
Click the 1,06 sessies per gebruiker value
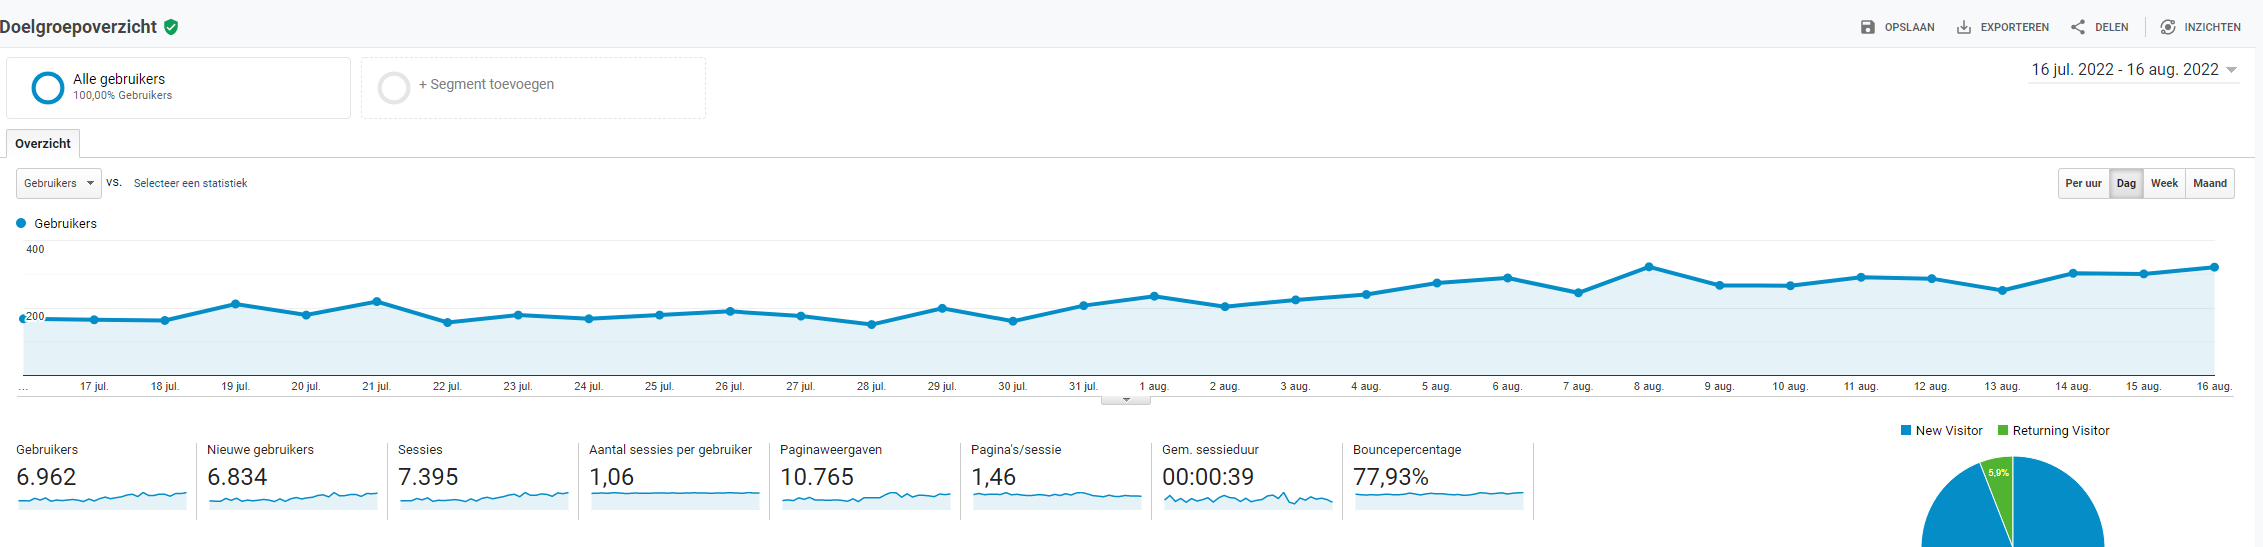(612, 477)
